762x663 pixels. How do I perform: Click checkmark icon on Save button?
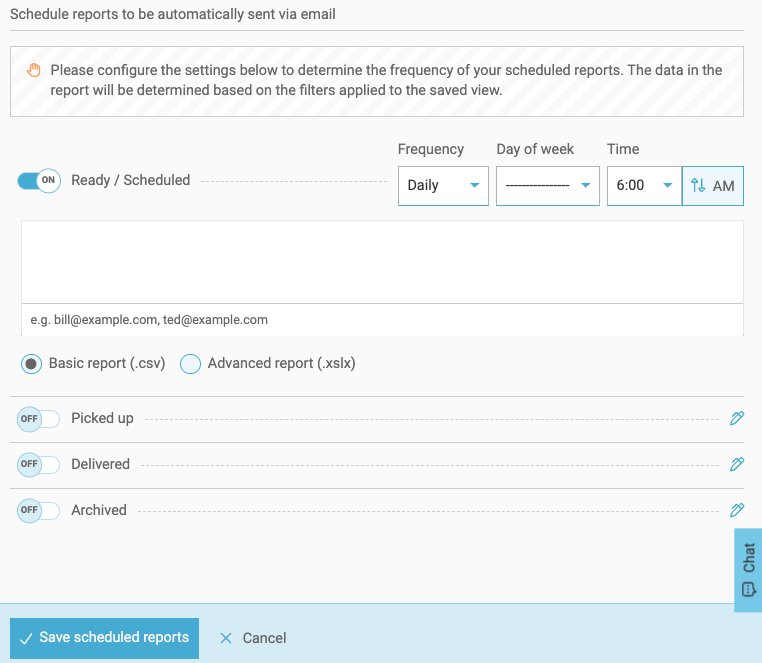(x=26, y=638)
